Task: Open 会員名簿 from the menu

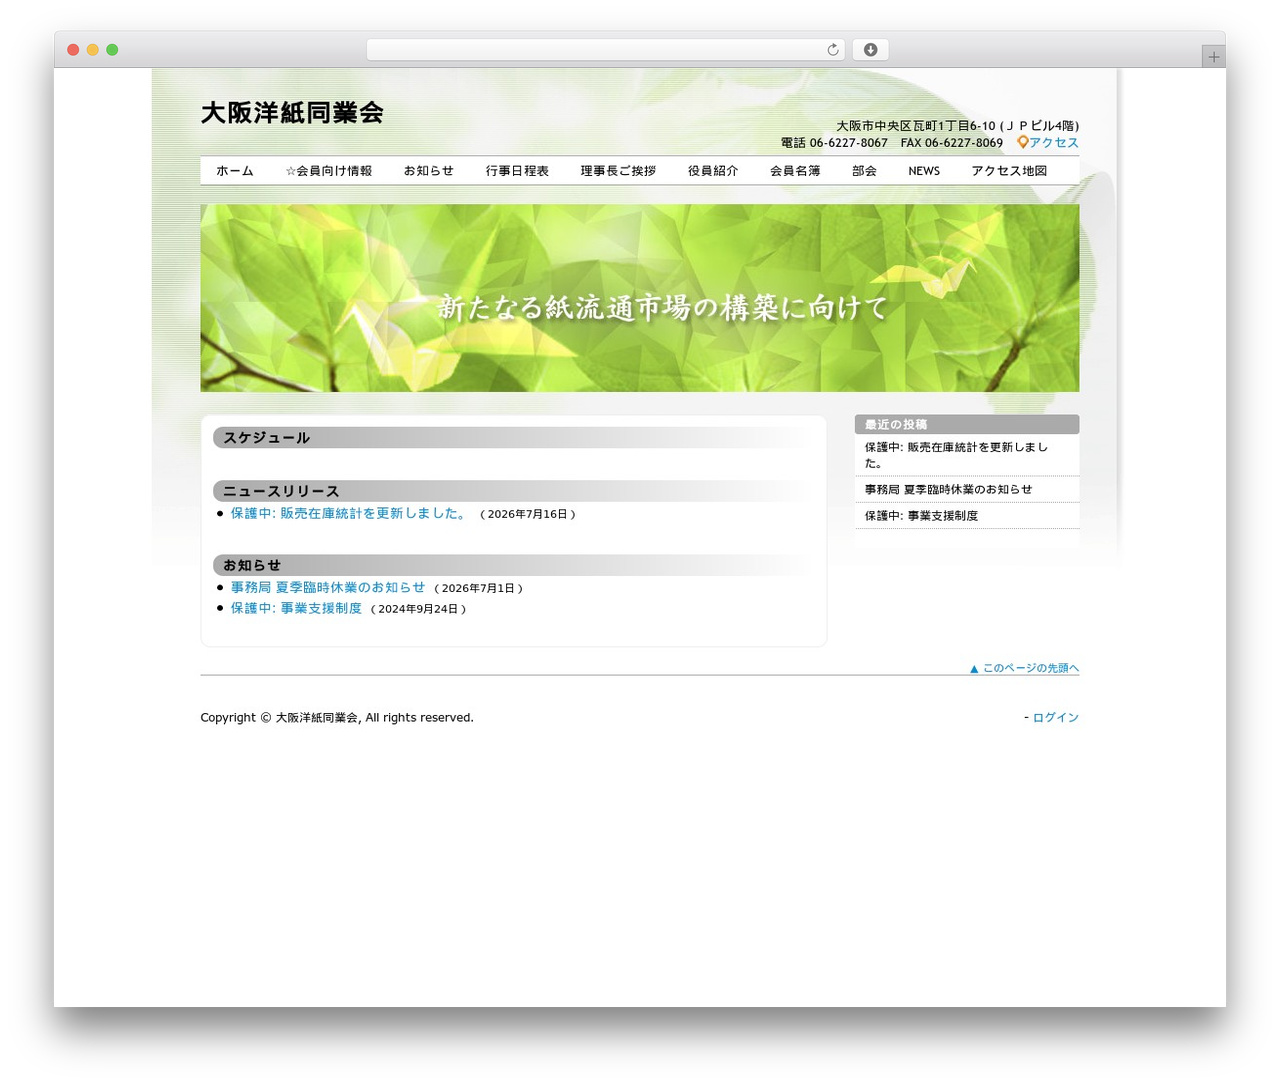Action: point(795,171)
